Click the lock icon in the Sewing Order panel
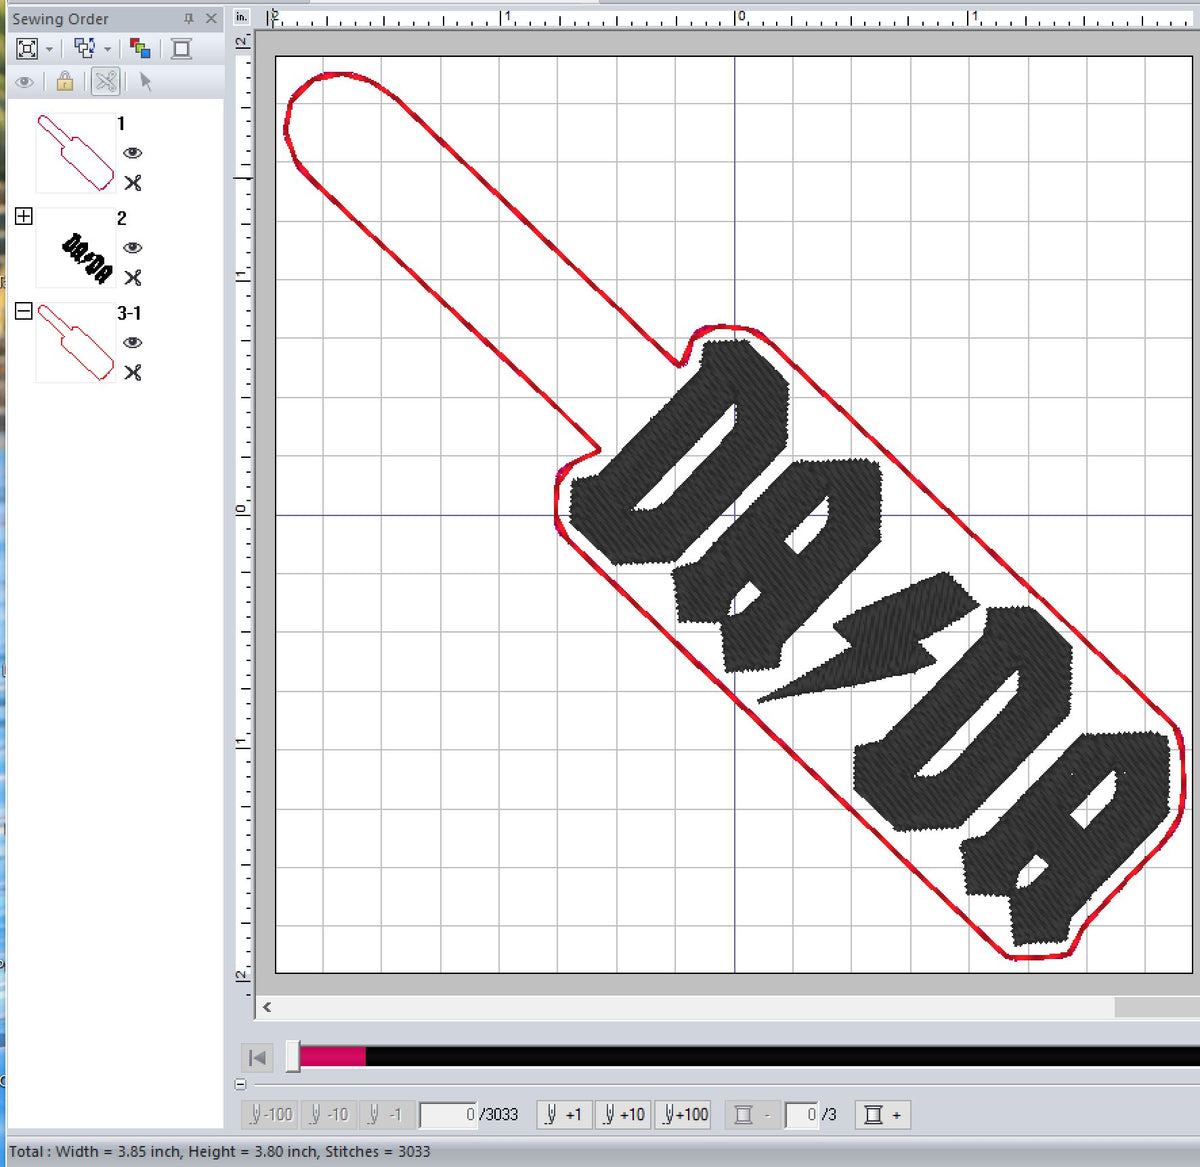The width and height of the screenshot is (1200, 1167). point(64,82)
